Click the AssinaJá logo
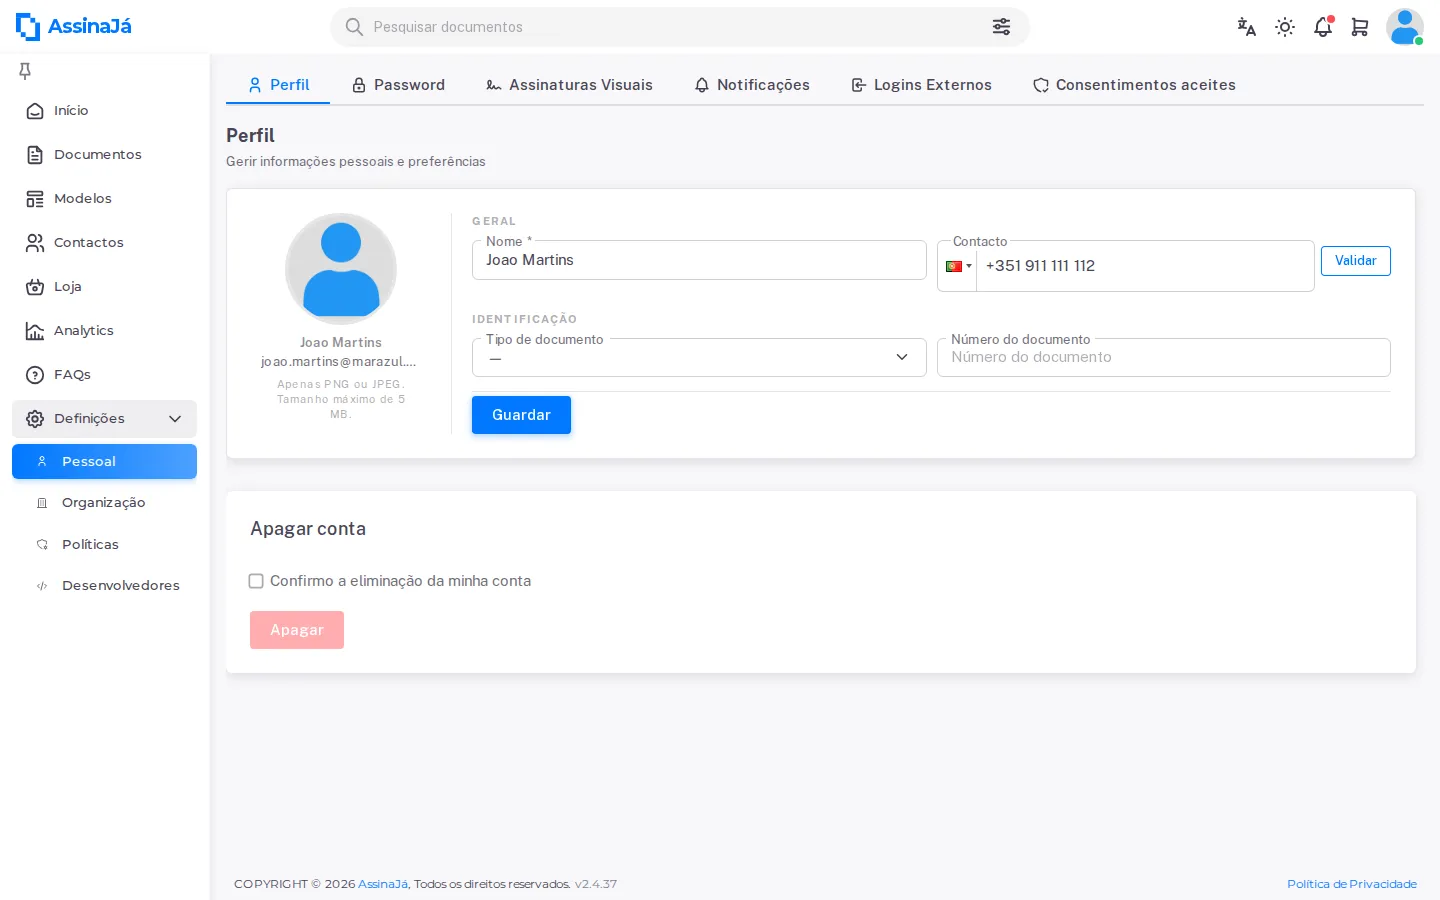The width and height of the screenshot is (1440, 900). click(x=74, y=27)
